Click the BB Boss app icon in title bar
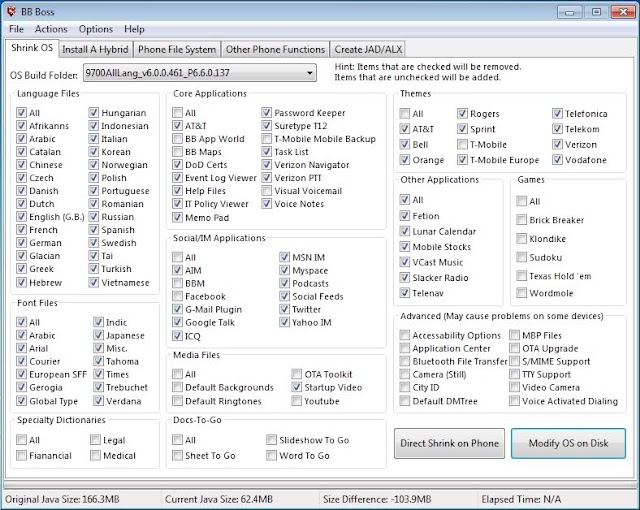Viewport: 640px width, 510px height. tap(11, 11)
